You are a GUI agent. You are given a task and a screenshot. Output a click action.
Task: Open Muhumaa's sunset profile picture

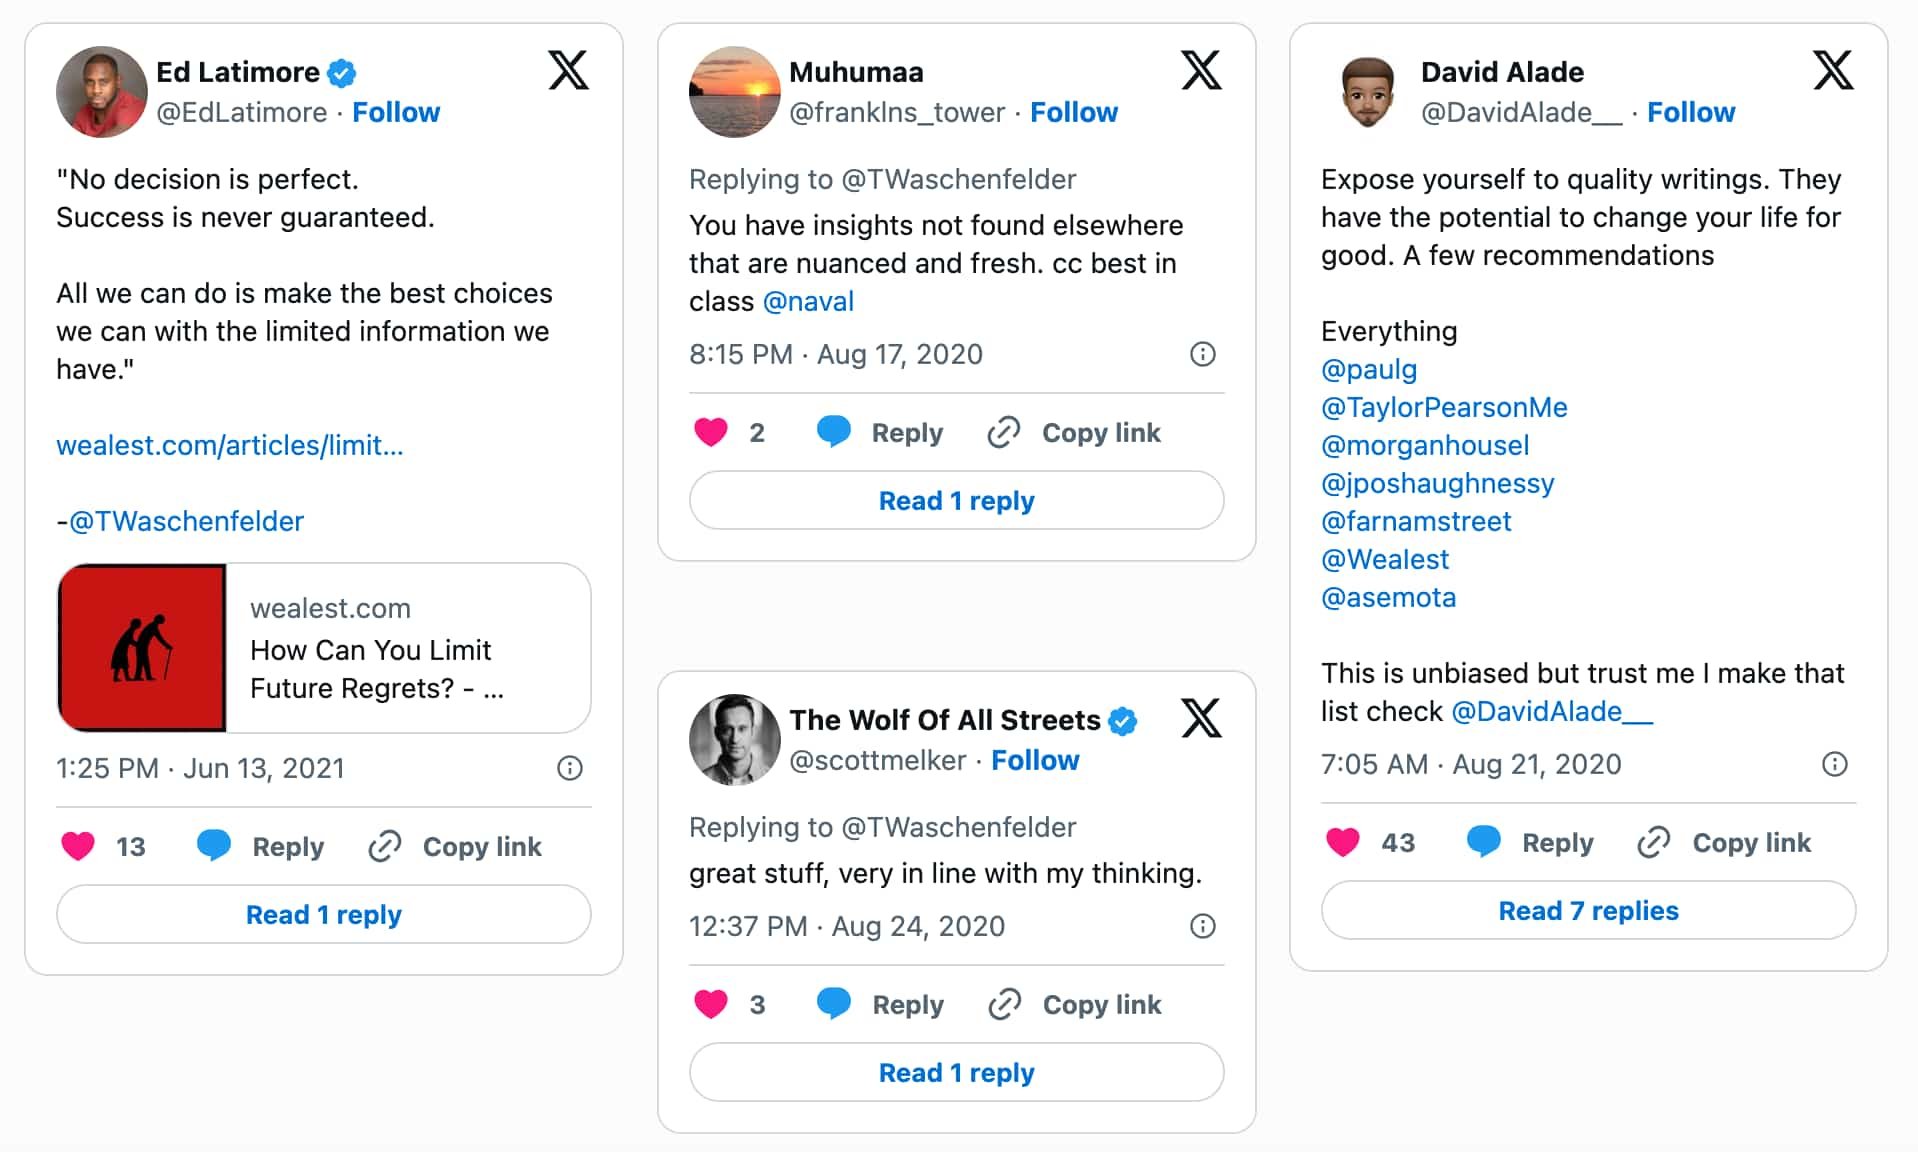click(734, 92)
